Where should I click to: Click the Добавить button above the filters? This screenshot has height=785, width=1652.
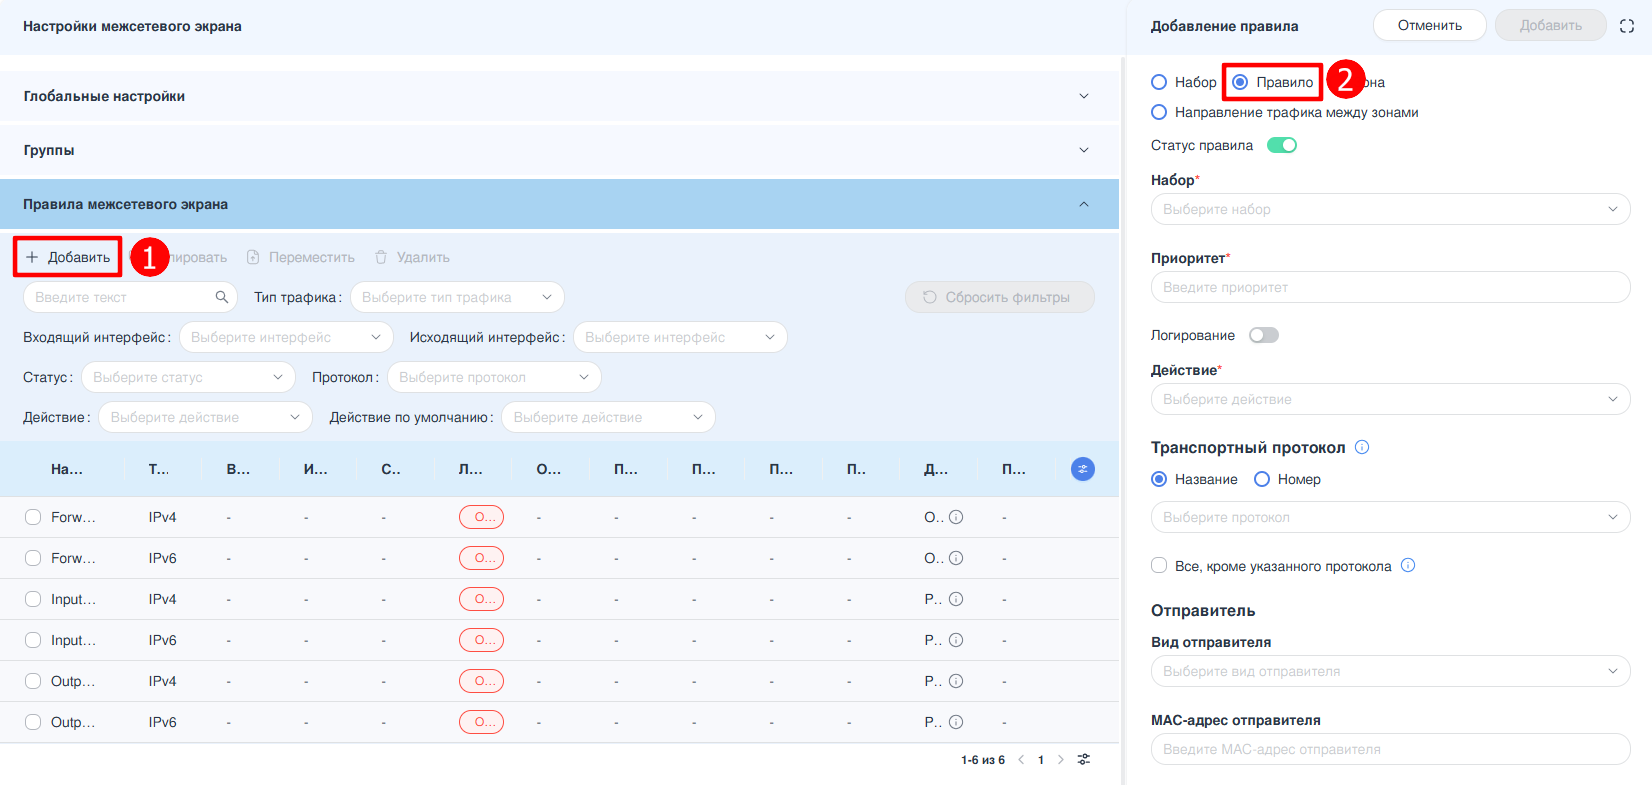[68, 257]
